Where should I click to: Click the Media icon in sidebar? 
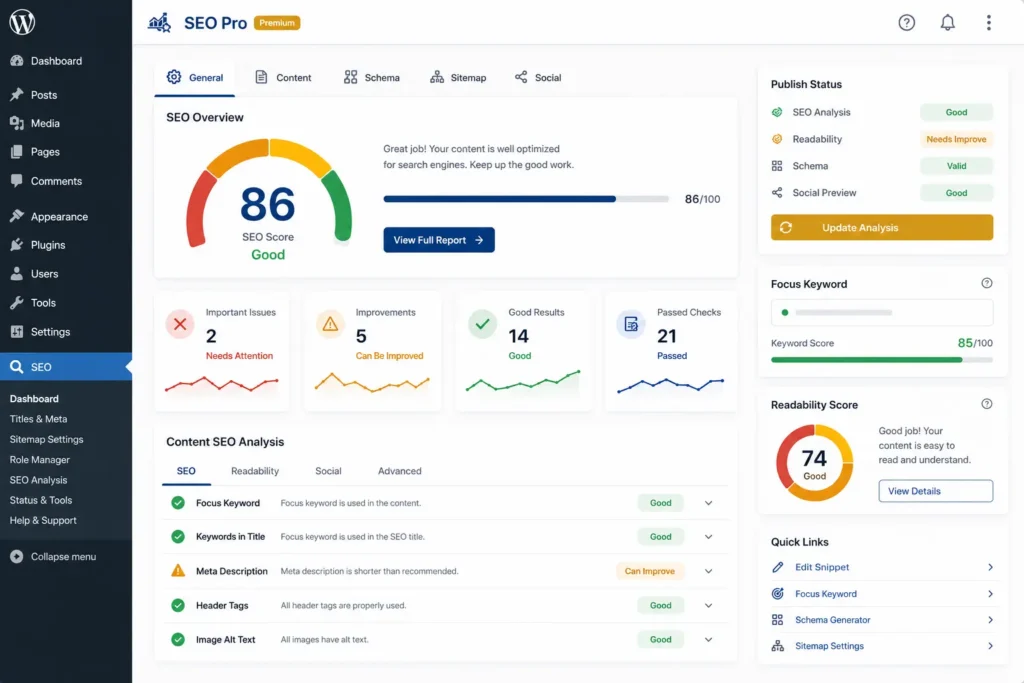(x=17, y=123)
